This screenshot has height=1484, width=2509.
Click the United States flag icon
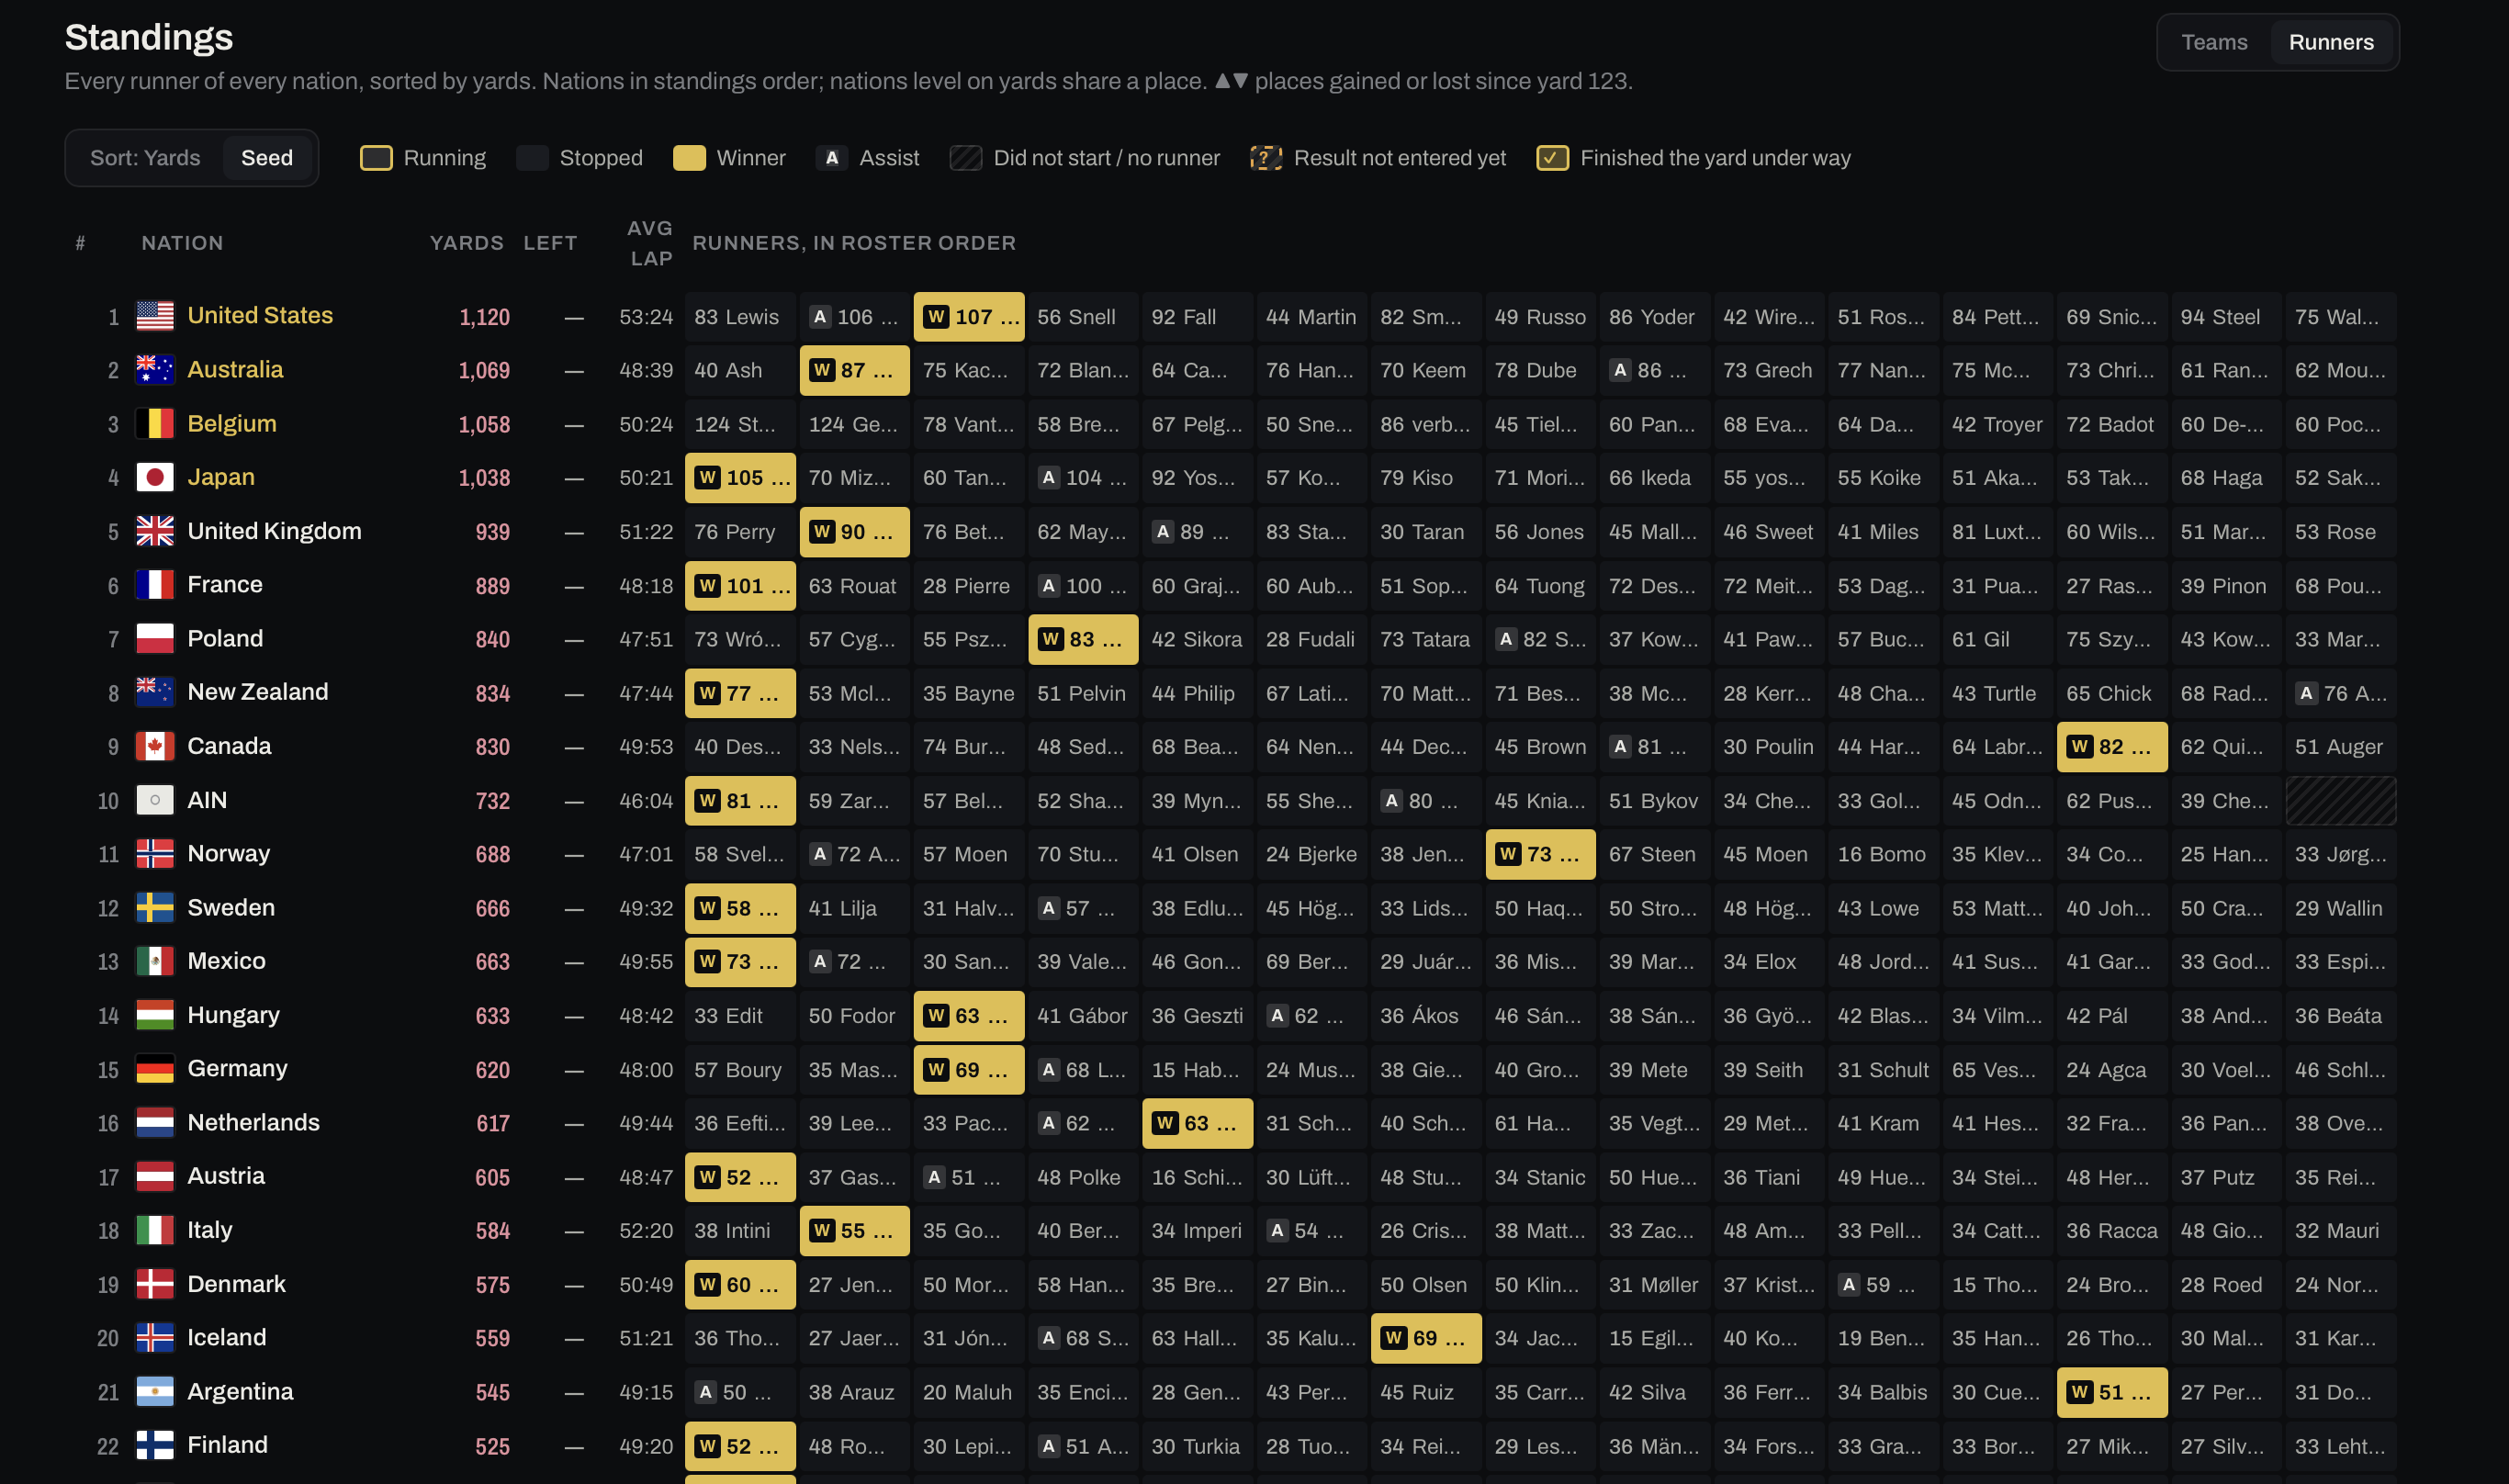(x=155, y=316)
